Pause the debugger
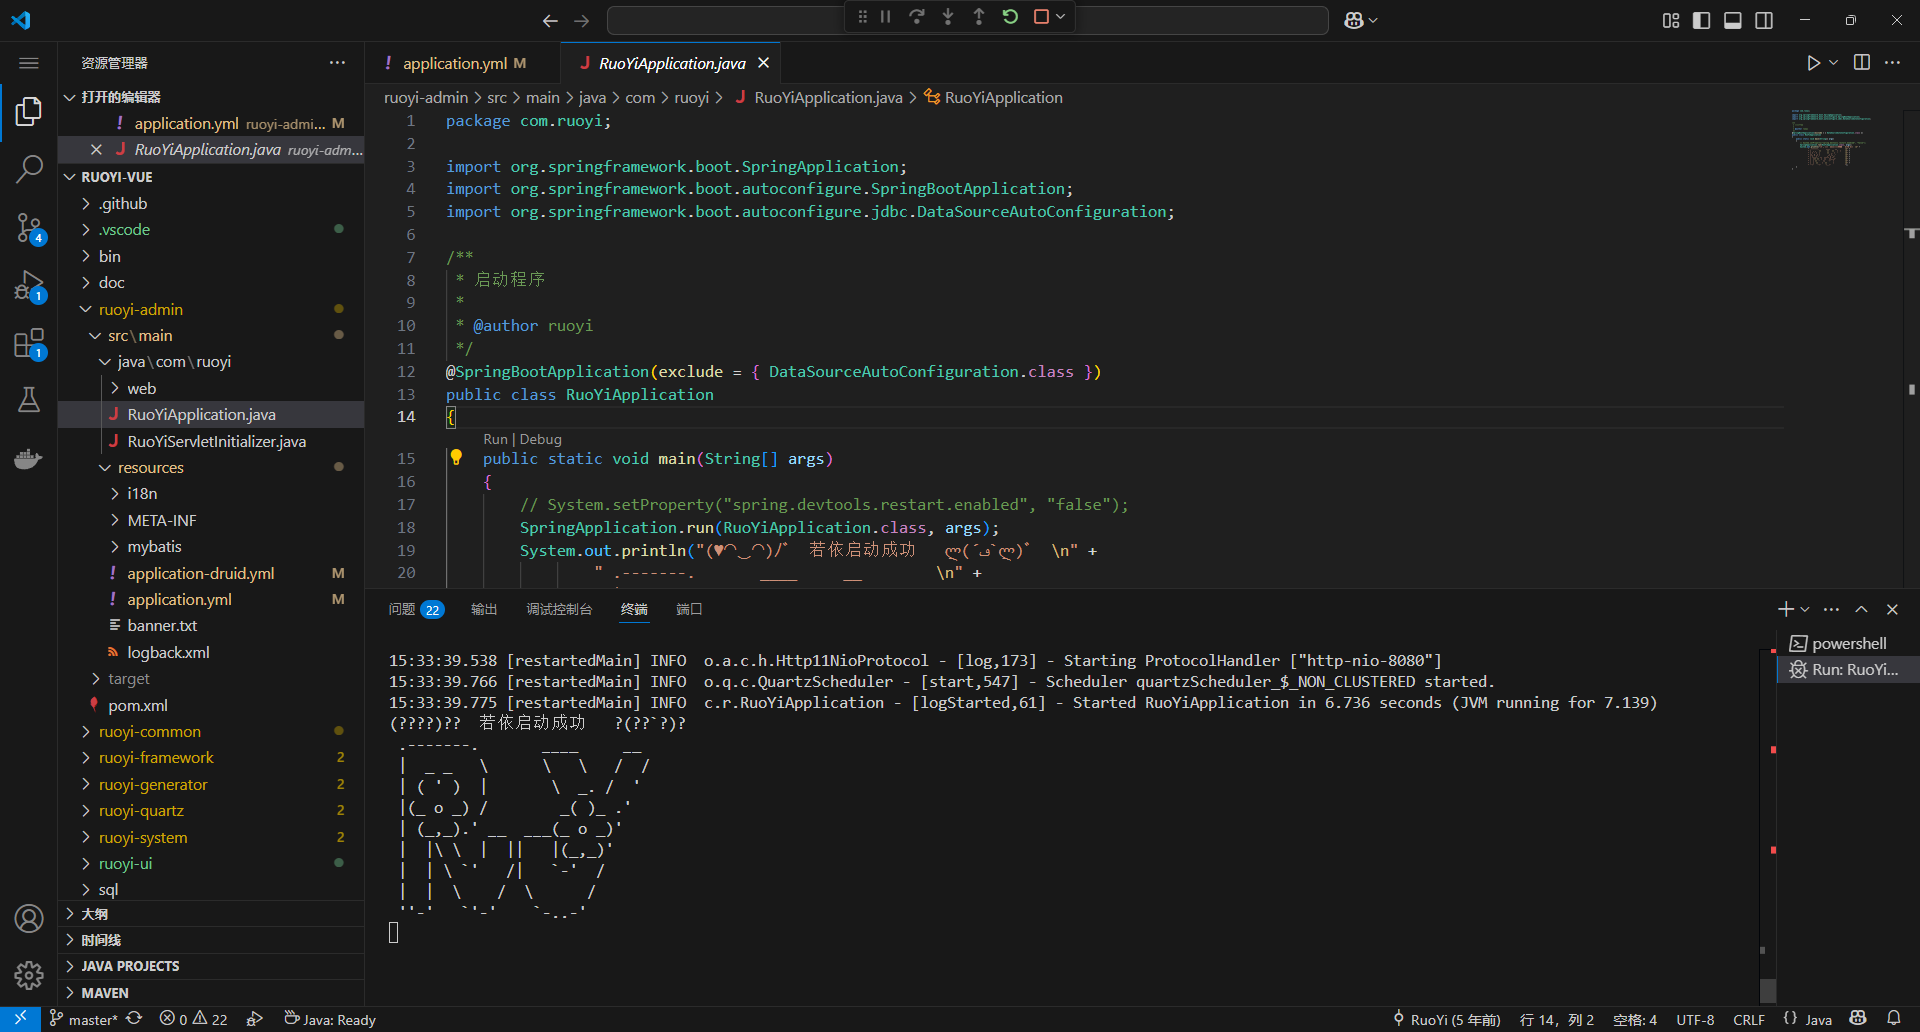The width and height of the screenshot is (1920, 1032). click(885, 17)
